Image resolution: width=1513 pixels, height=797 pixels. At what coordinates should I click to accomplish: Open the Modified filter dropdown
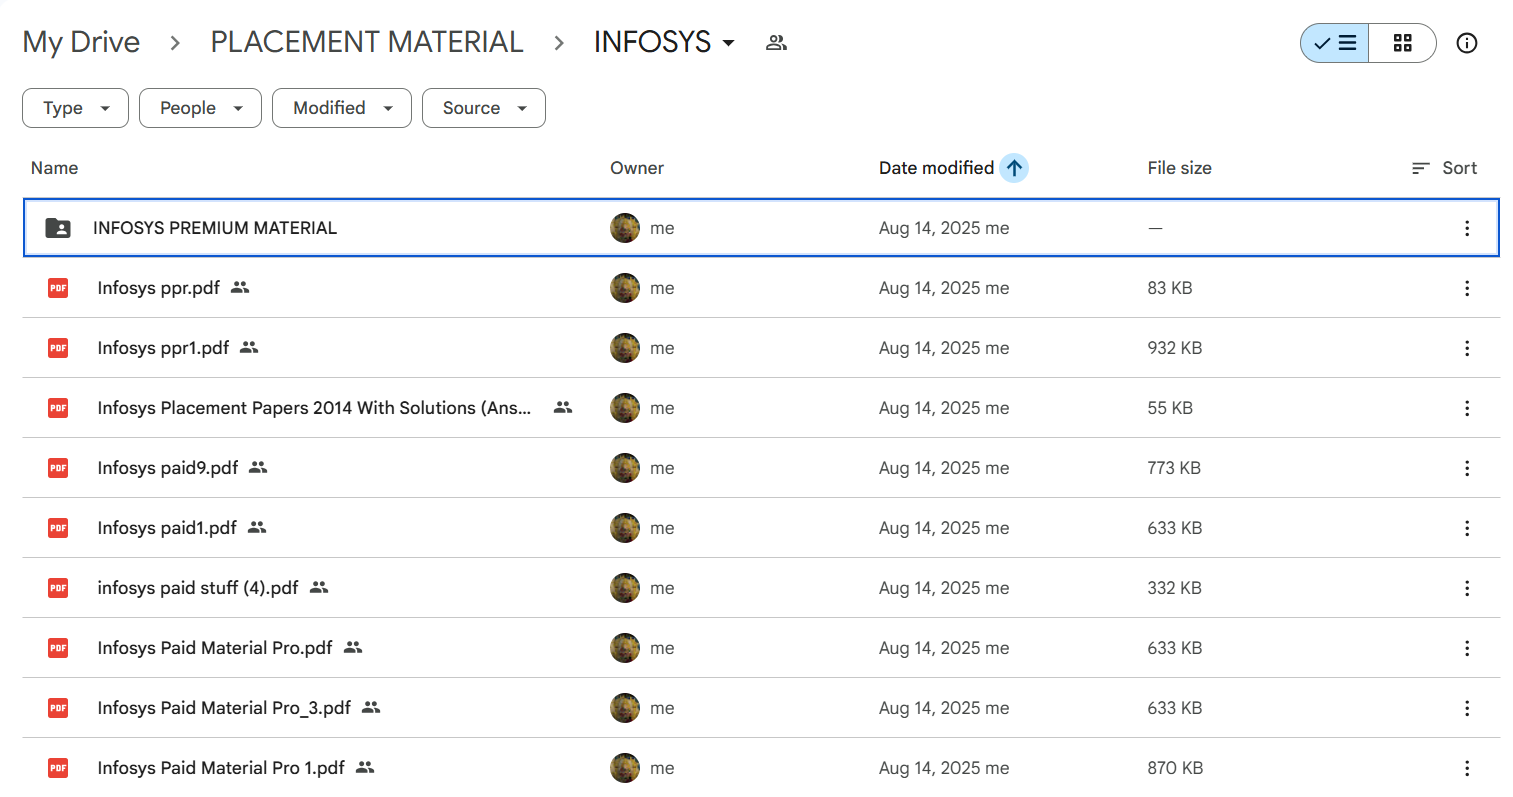click(341, 108)
